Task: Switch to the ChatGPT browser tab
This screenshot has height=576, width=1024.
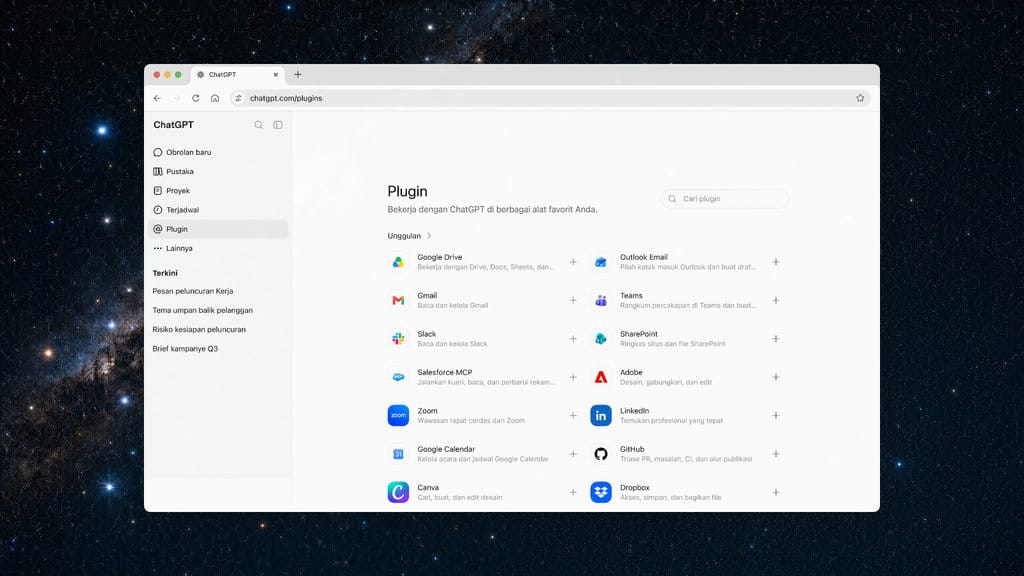Action: point(237,74)
